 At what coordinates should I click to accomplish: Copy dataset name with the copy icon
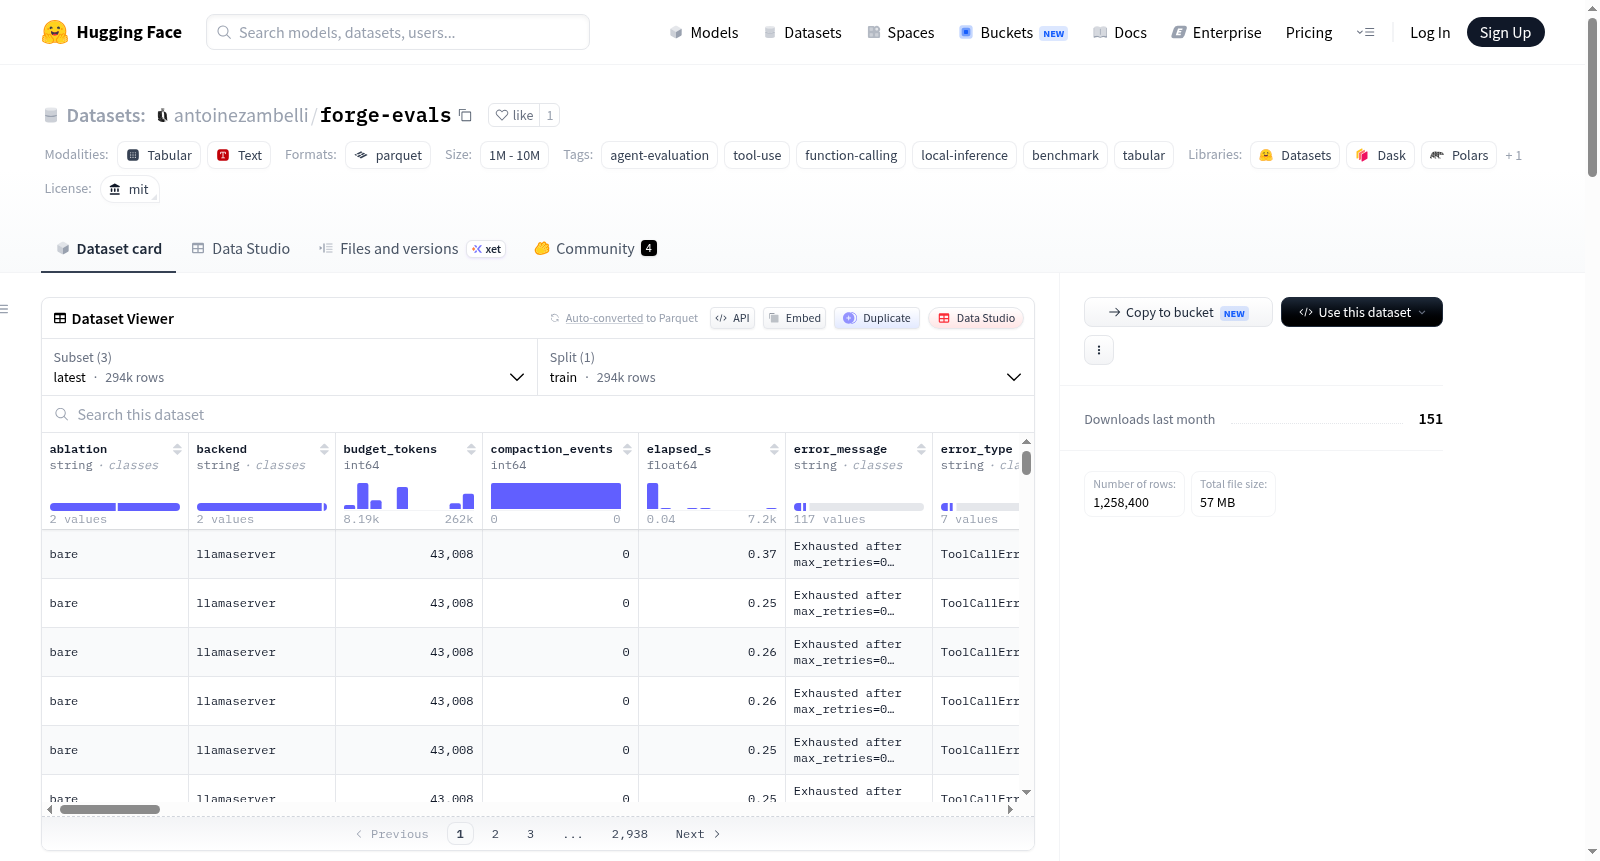(465, 115)
